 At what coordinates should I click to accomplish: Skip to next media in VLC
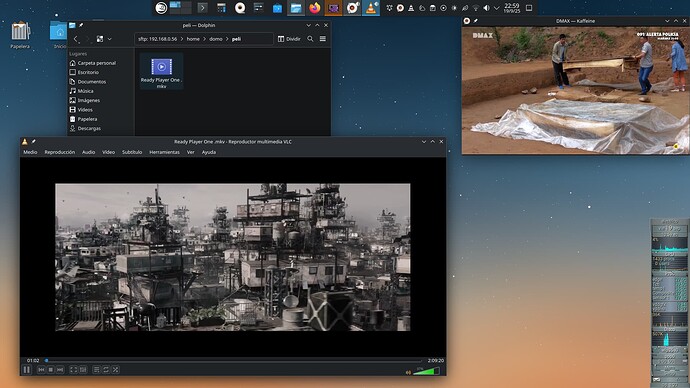pos(60,370)
